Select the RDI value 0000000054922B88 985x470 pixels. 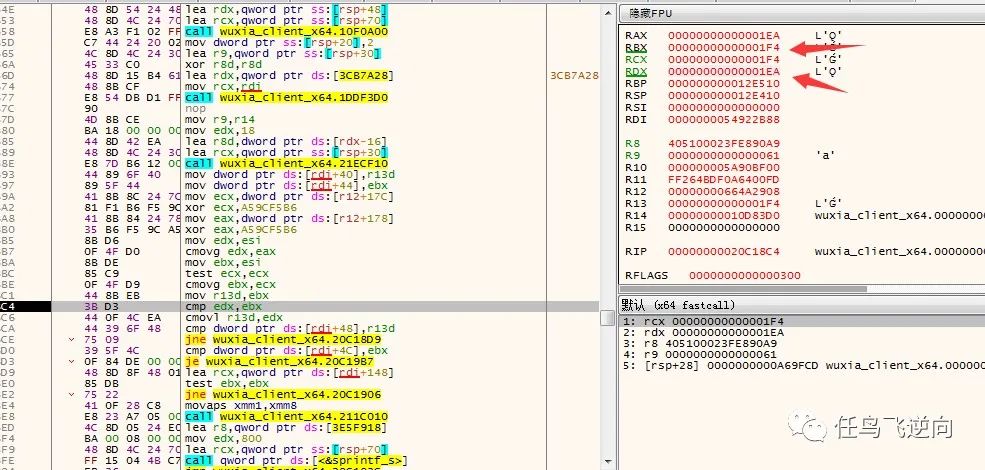tap(724, 119)
